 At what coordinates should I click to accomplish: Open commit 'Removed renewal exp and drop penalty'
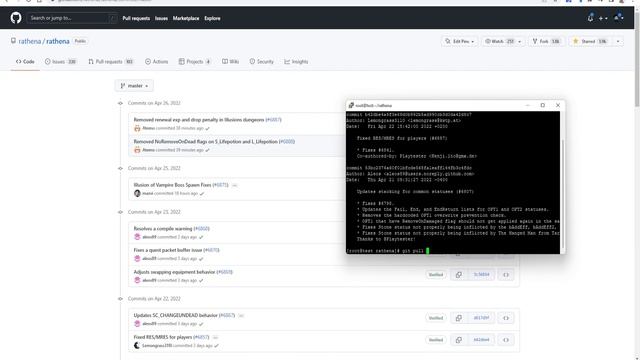pos(199,120)
